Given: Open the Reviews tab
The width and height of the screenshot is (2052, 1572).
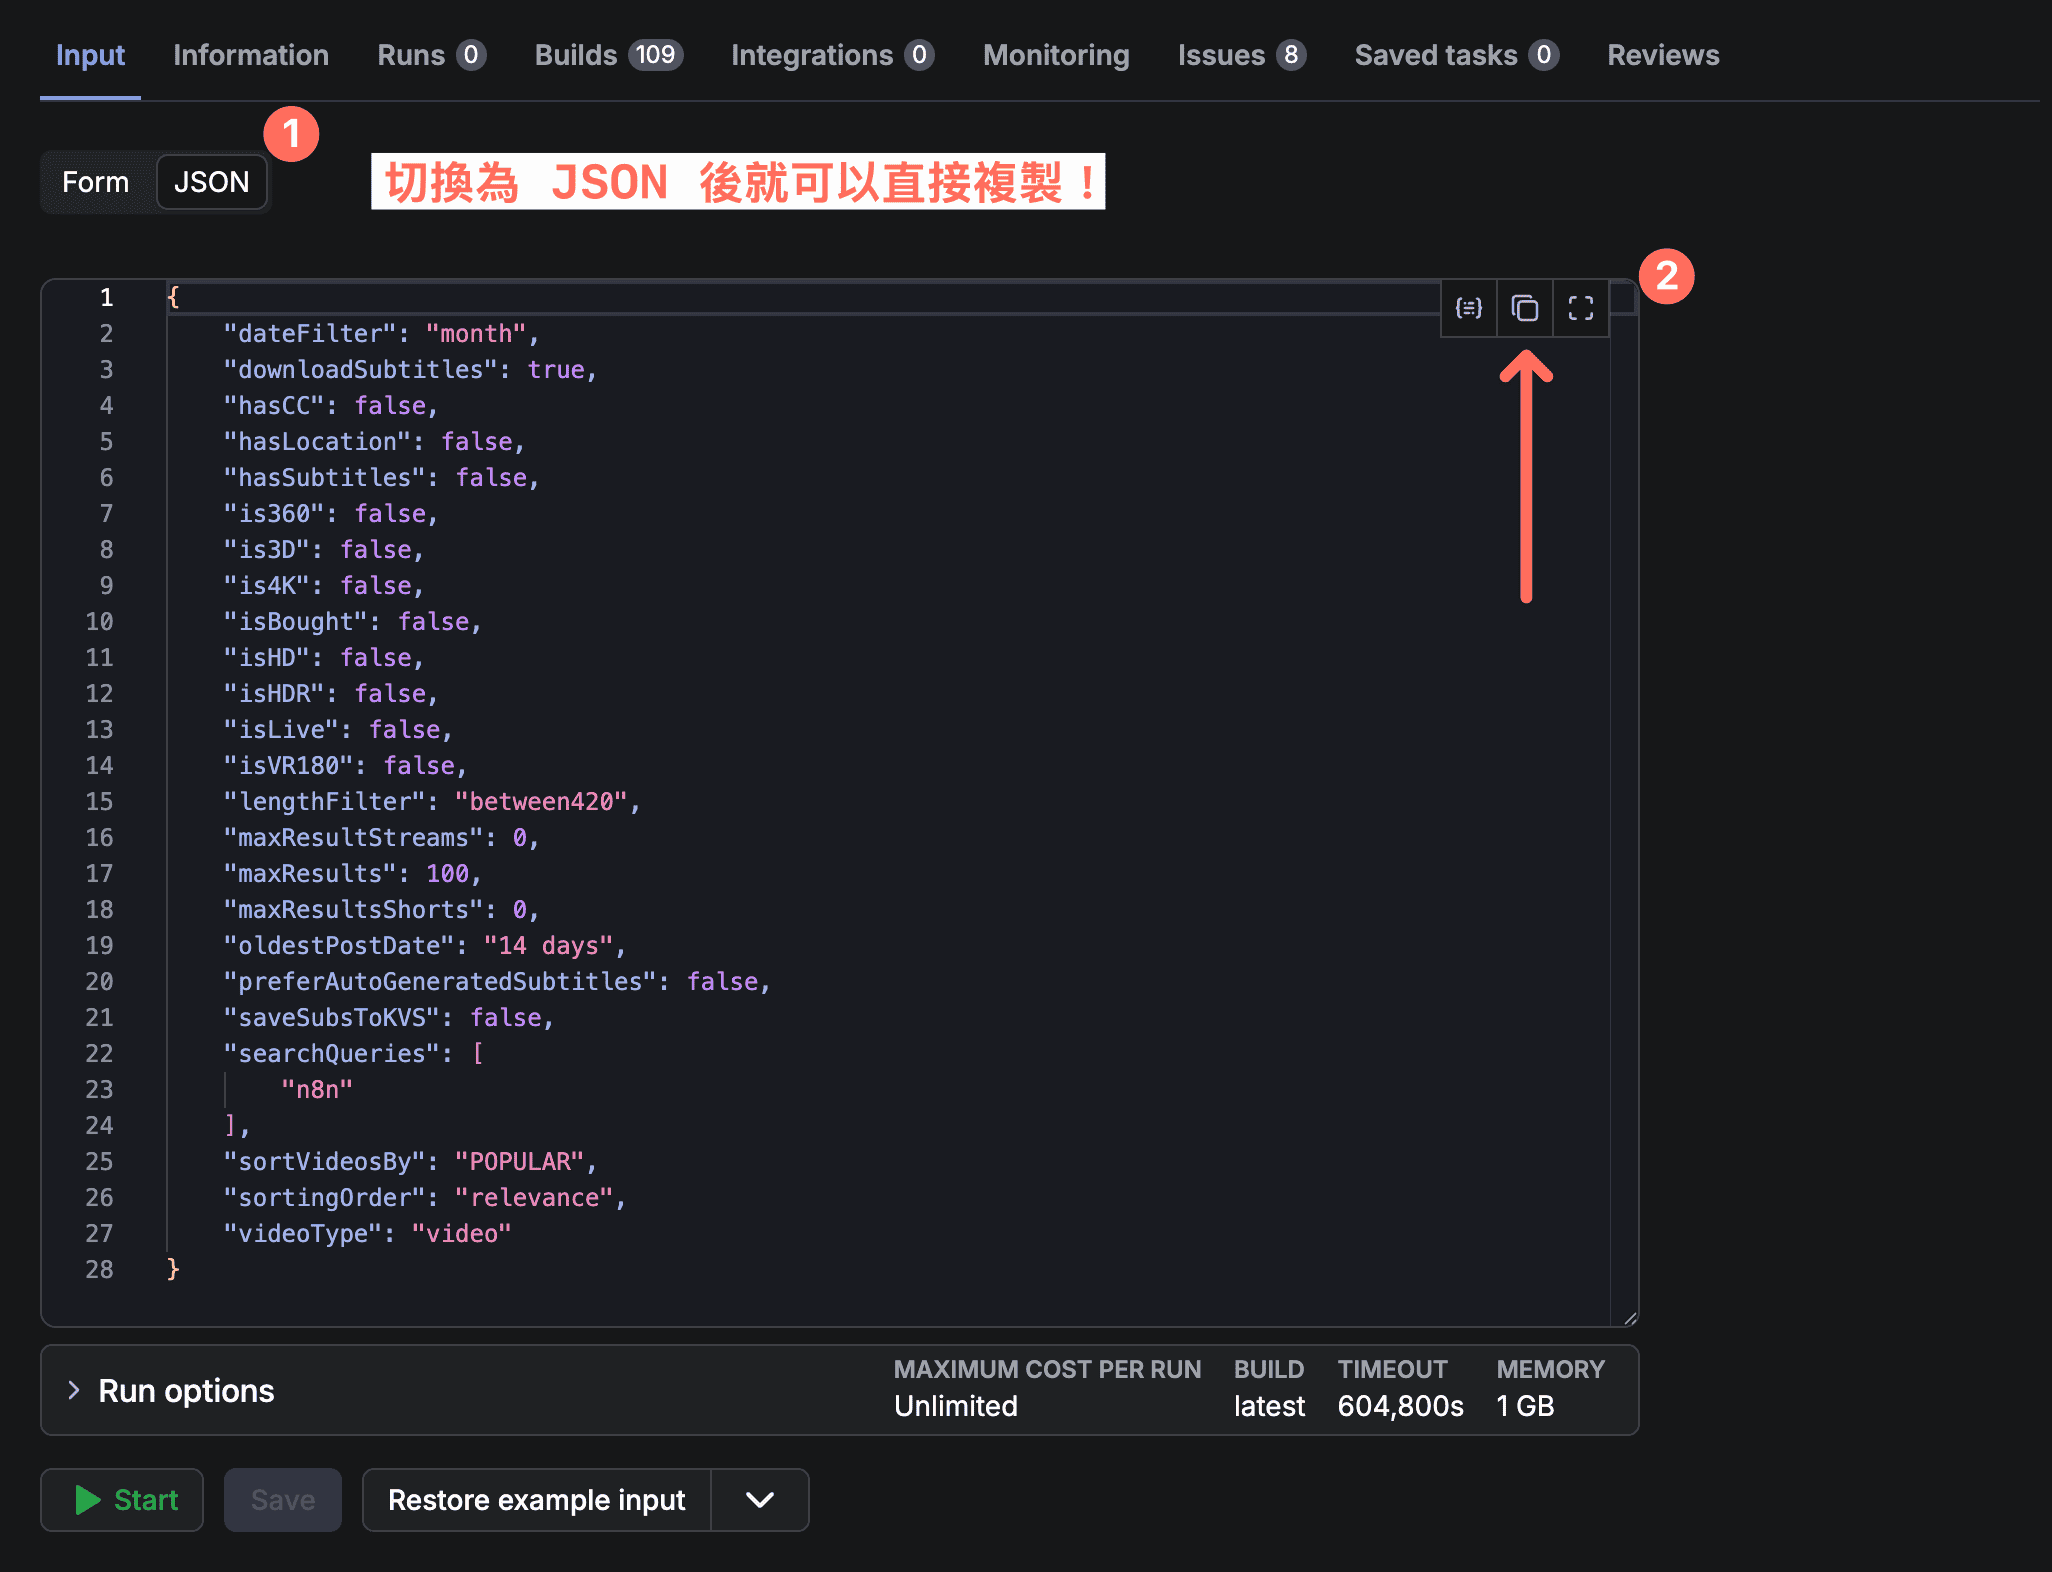Looking at the screenshot, I should pyautogui.click(x=1663, y=55).
